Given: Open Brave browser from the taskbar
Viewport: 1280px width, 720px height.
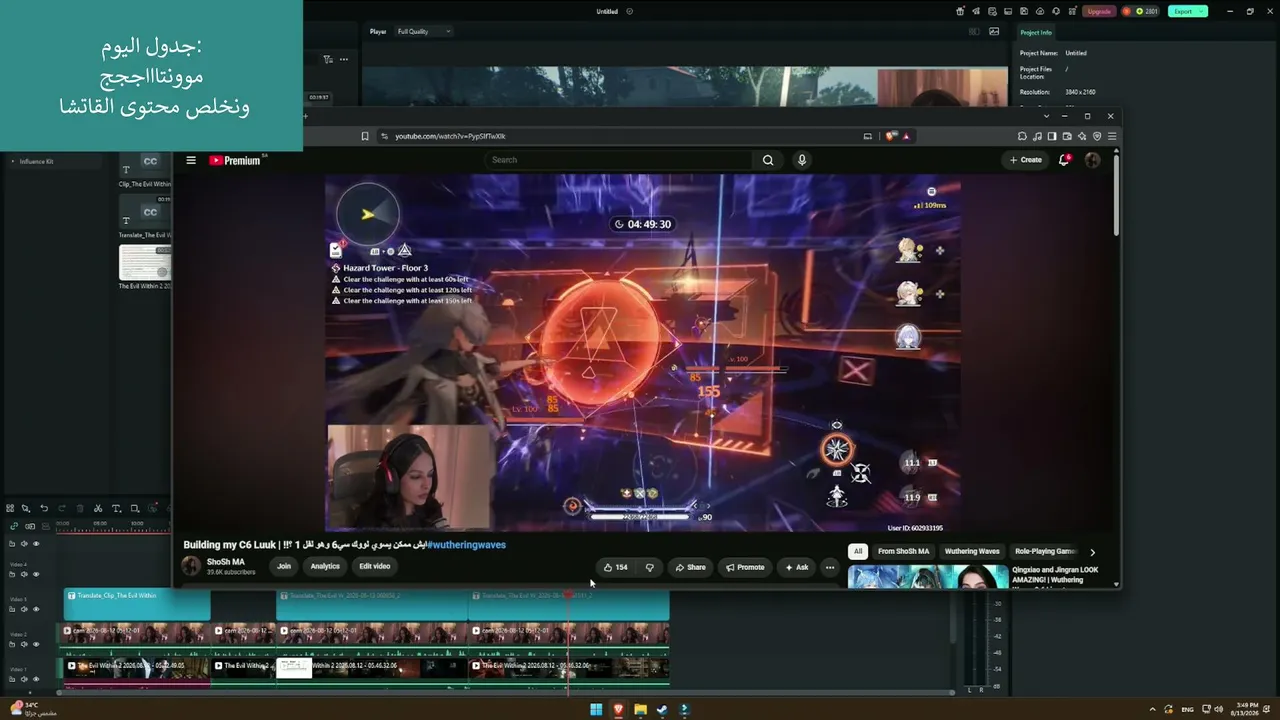Looking at the screenshot, I should [x=618, y=710].
